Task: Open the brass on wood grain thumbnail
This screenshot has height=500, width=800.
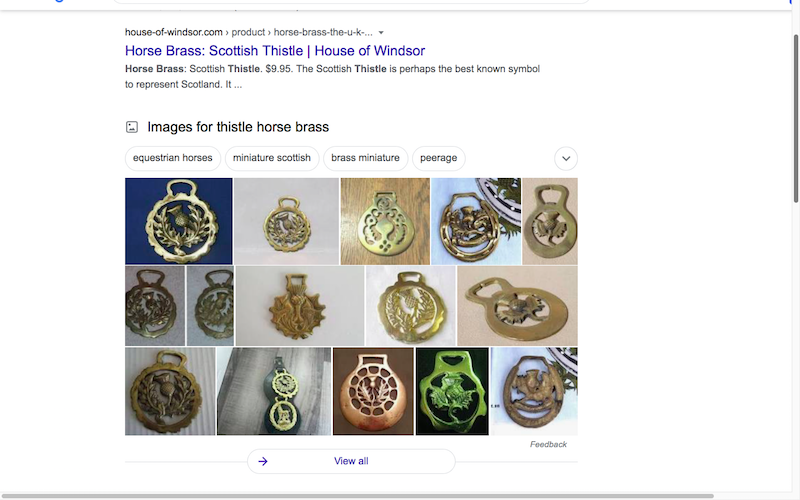Action: (x=385, y=221)
